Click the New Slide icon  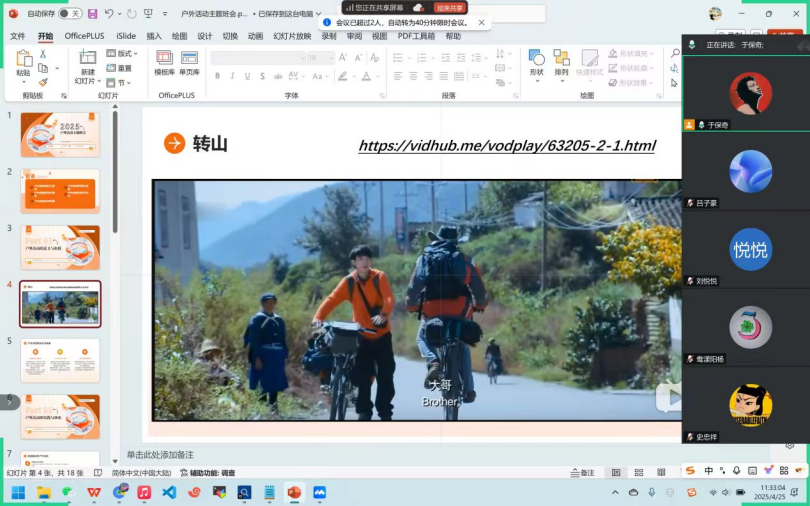coord(88,62)
